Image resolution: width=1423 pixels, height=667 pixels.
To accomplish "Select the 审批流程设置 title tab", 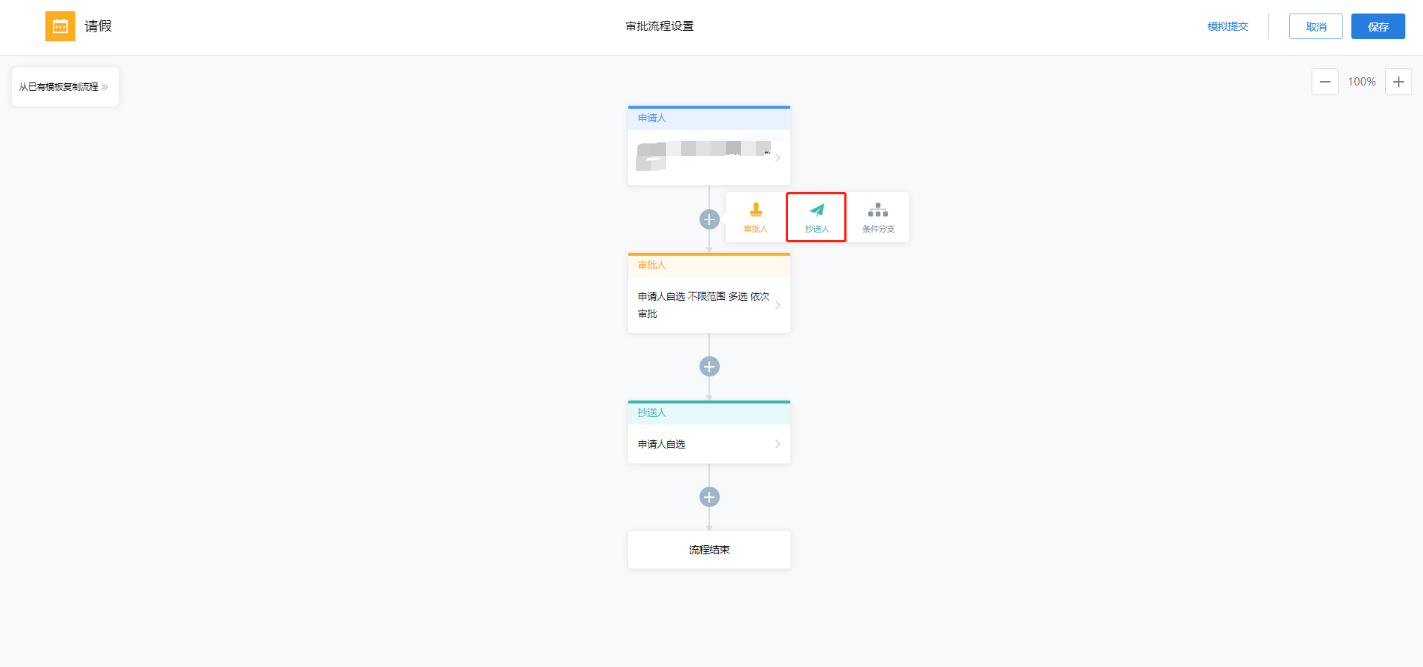I will (x=660, y=26).
